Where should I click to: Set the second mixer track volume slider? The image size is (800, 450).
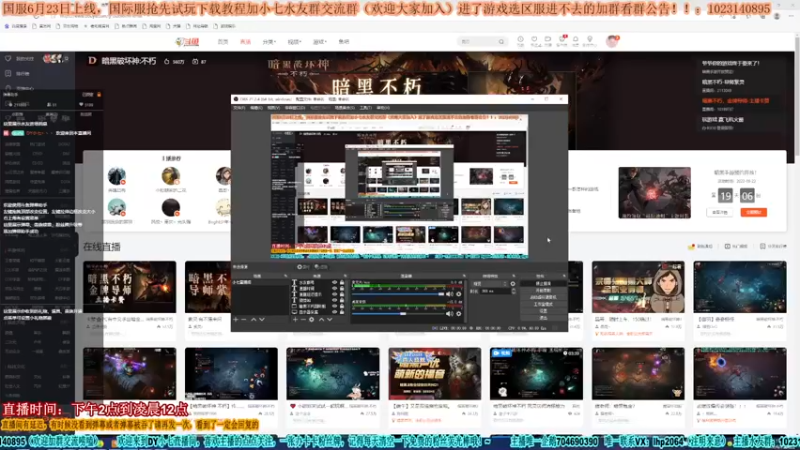398,314
